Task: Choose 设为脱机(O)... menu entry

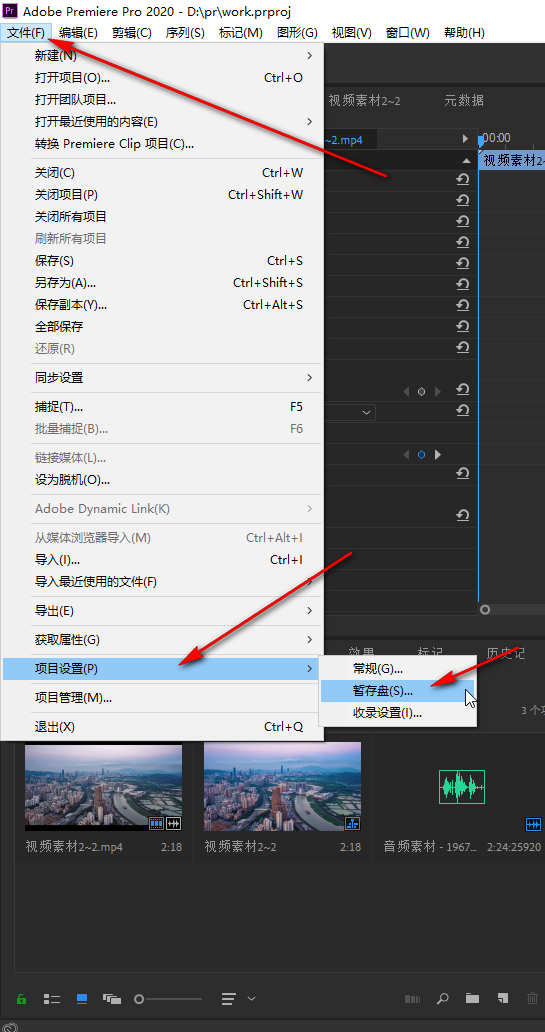Action: pos(163,480)
